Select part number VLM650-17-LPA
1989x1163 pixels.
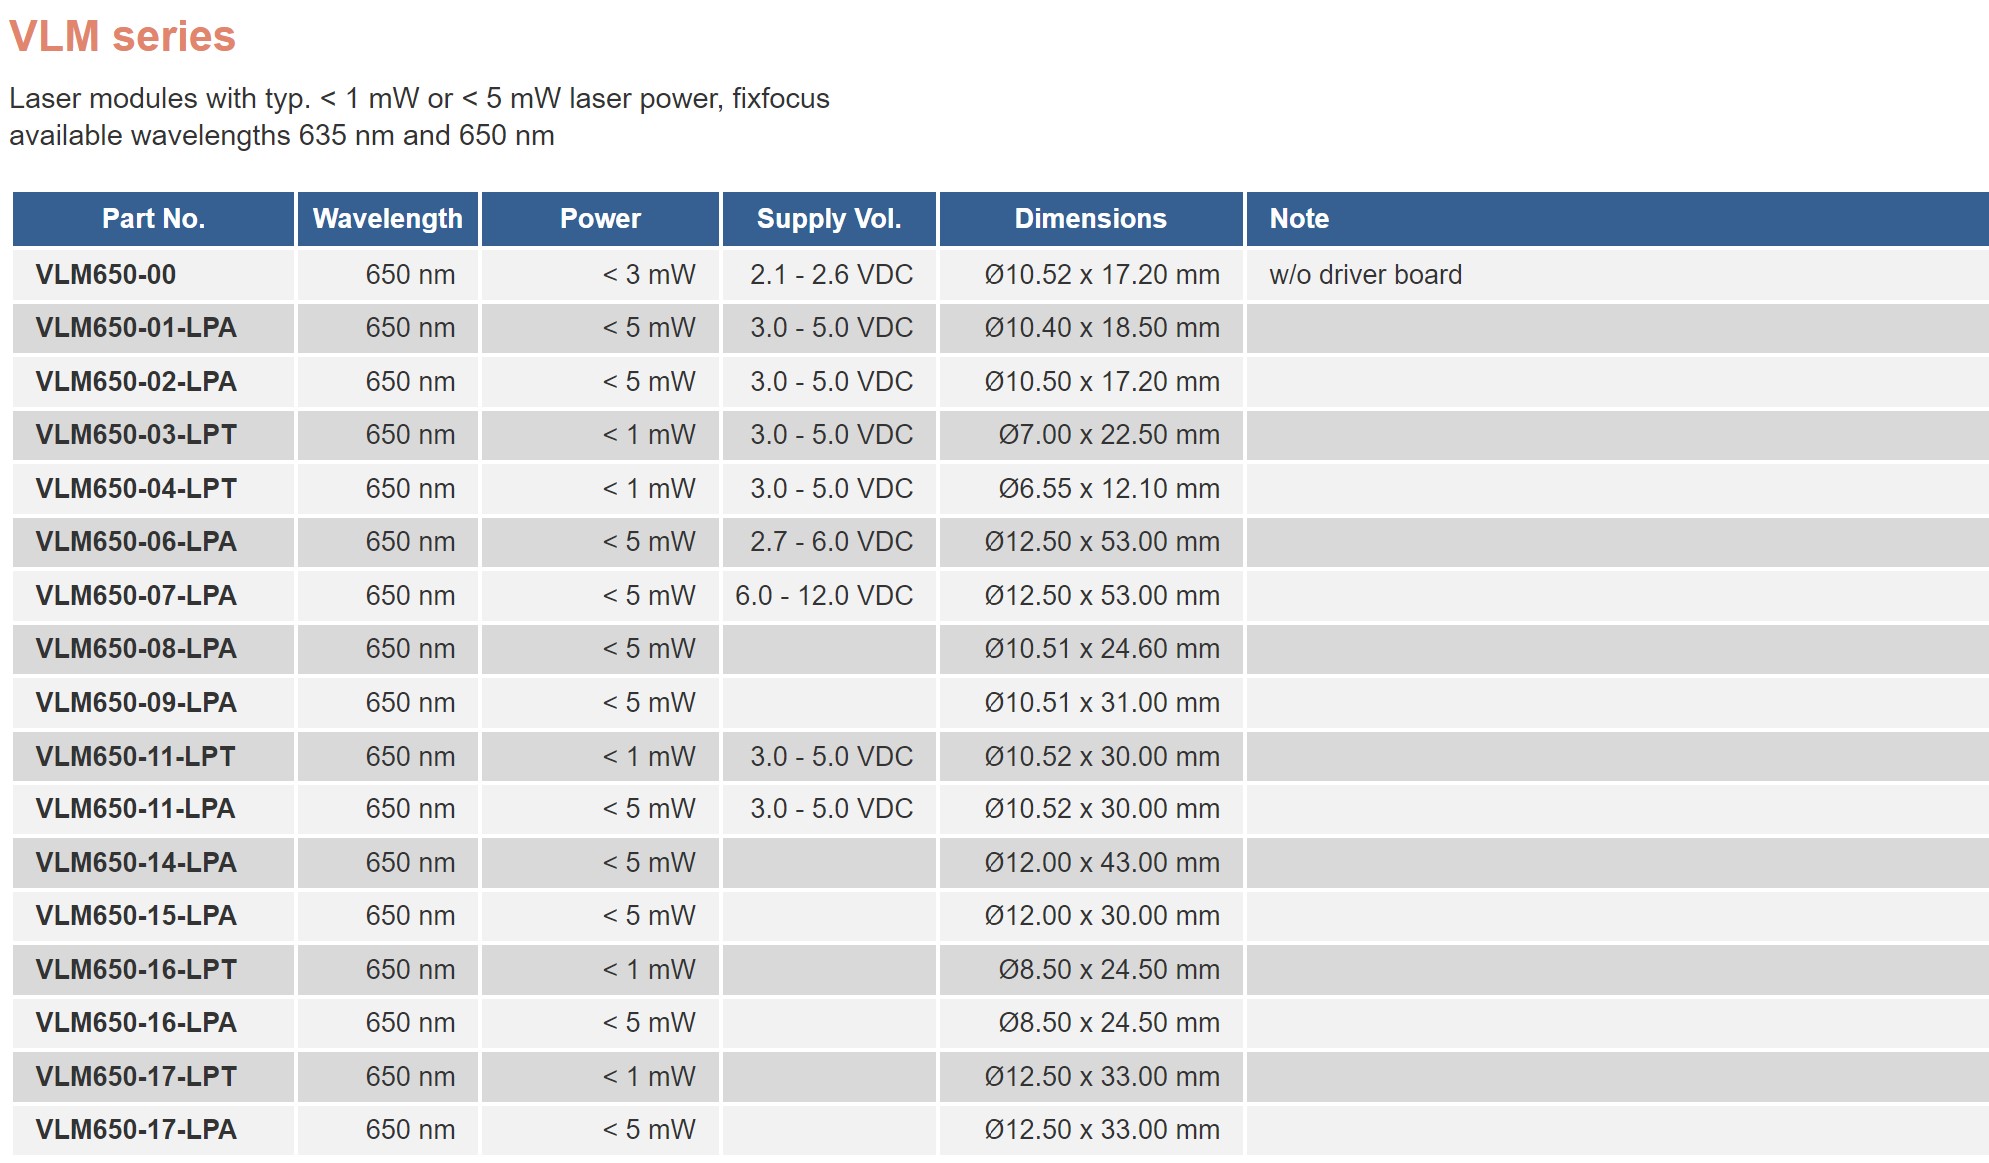click(x=136, y=1130)
